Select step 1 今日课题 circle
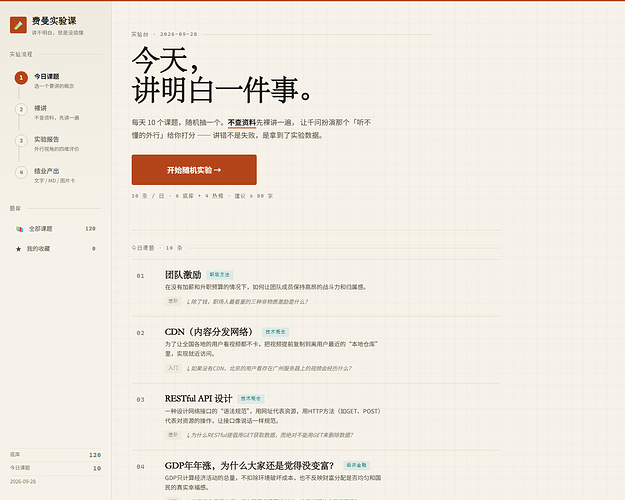The width and height of the screenshot is (625, 500). tap(21, 78)
